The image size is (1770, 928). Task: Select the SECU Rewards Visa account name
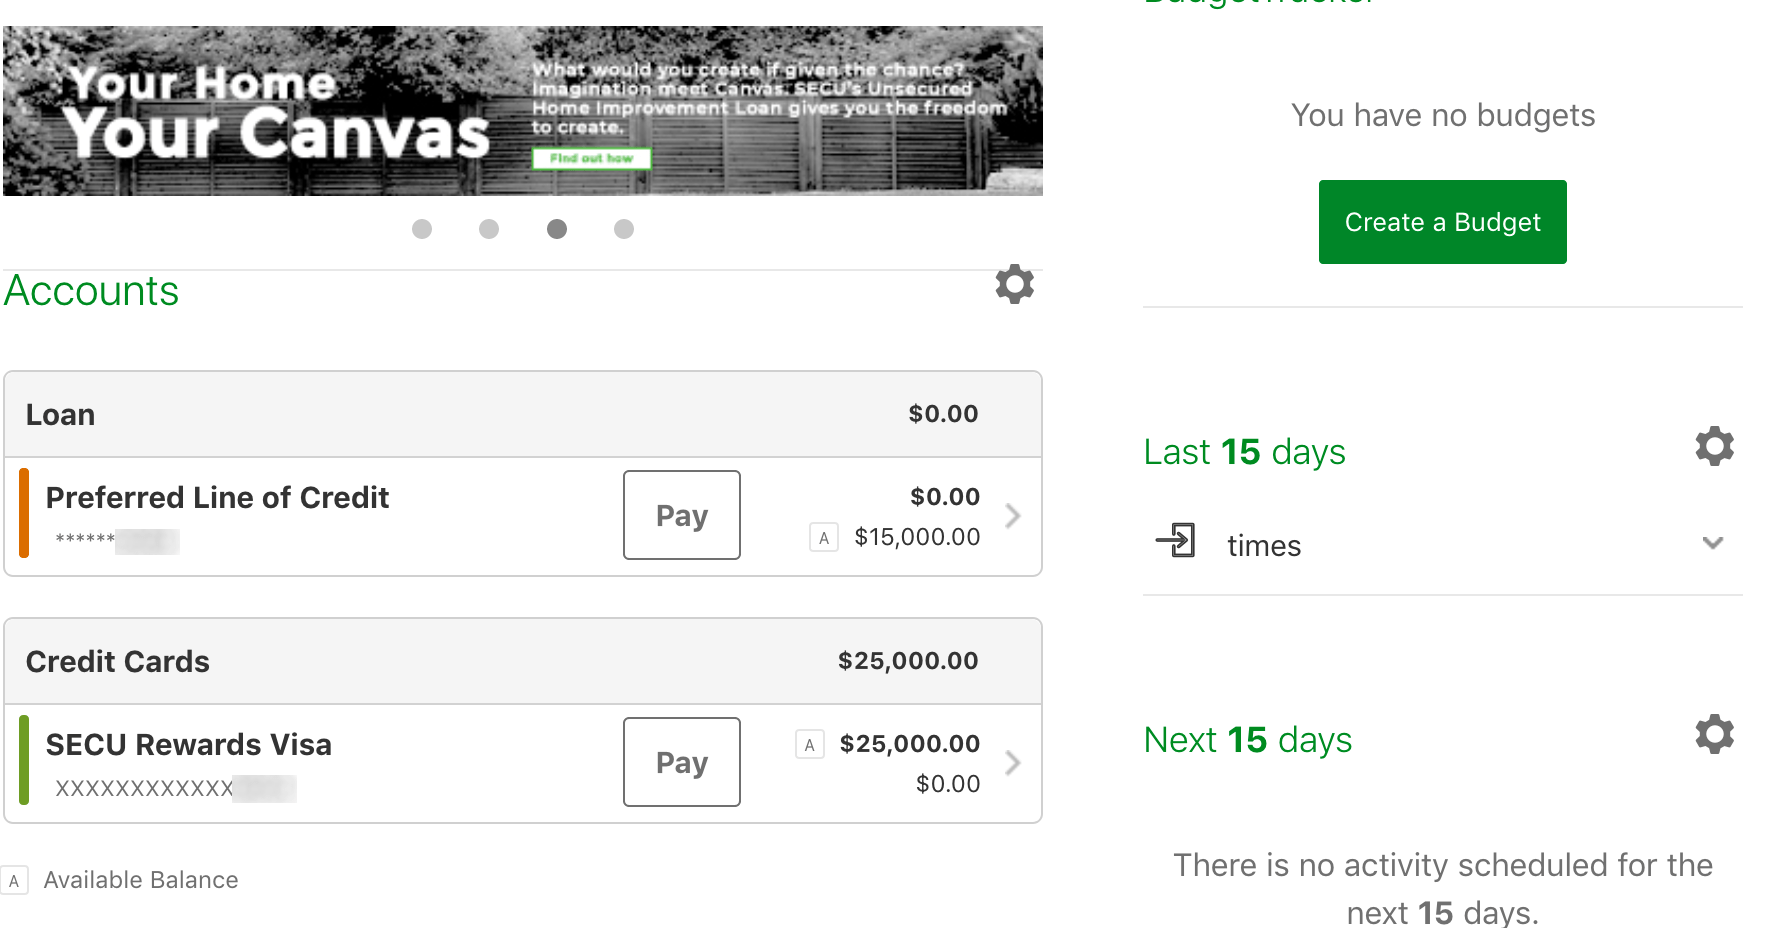pos(189,745)
